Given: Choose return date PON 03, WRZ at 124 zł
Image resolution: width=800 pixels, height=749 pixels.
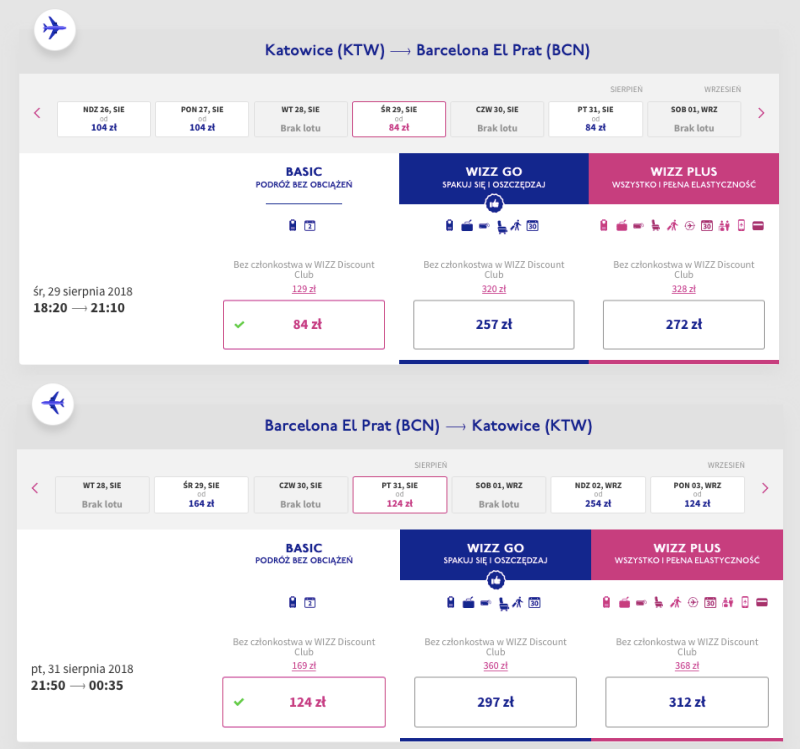Looking at the screenshot, I should 697,494.
